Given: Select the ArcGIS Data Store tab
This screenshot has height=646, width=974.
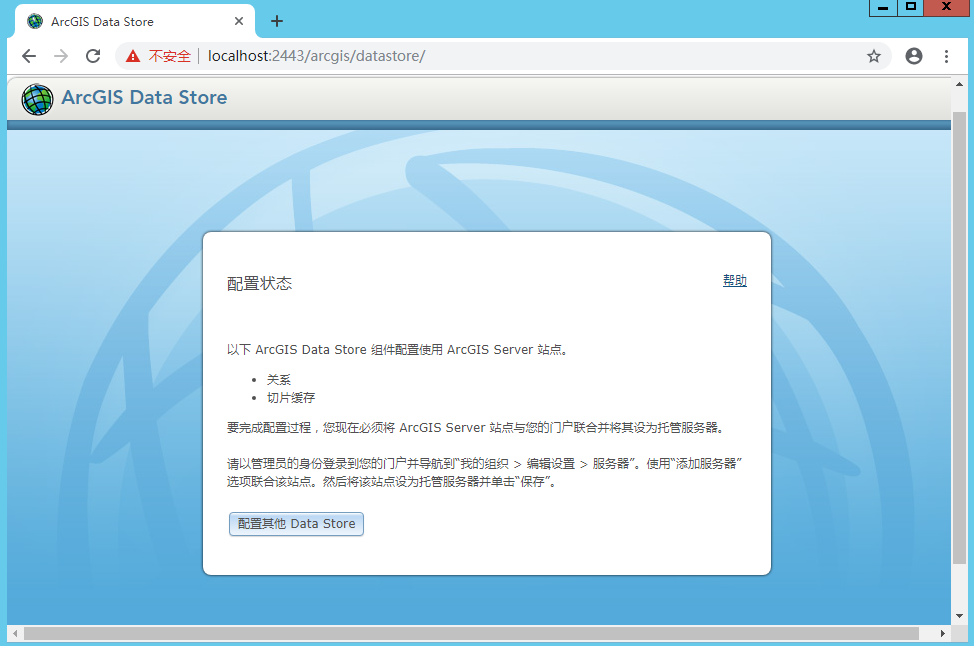Looking at the screenshot, I should click(135, 21).
